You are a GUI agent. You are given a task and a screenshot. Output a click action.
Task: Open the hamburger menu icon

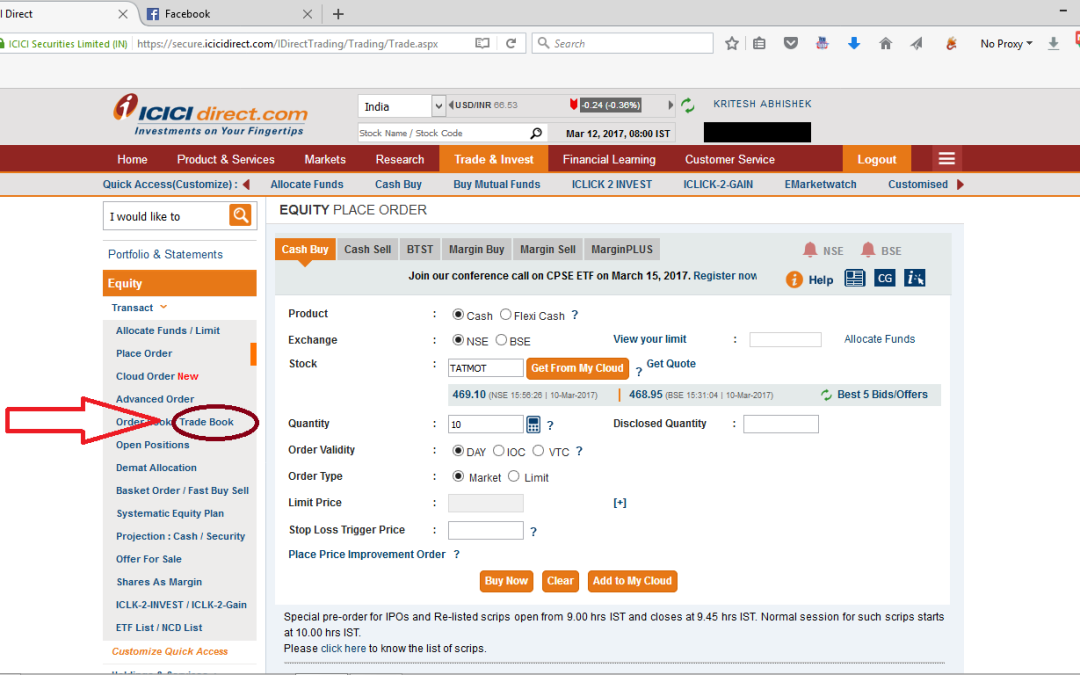946,159
